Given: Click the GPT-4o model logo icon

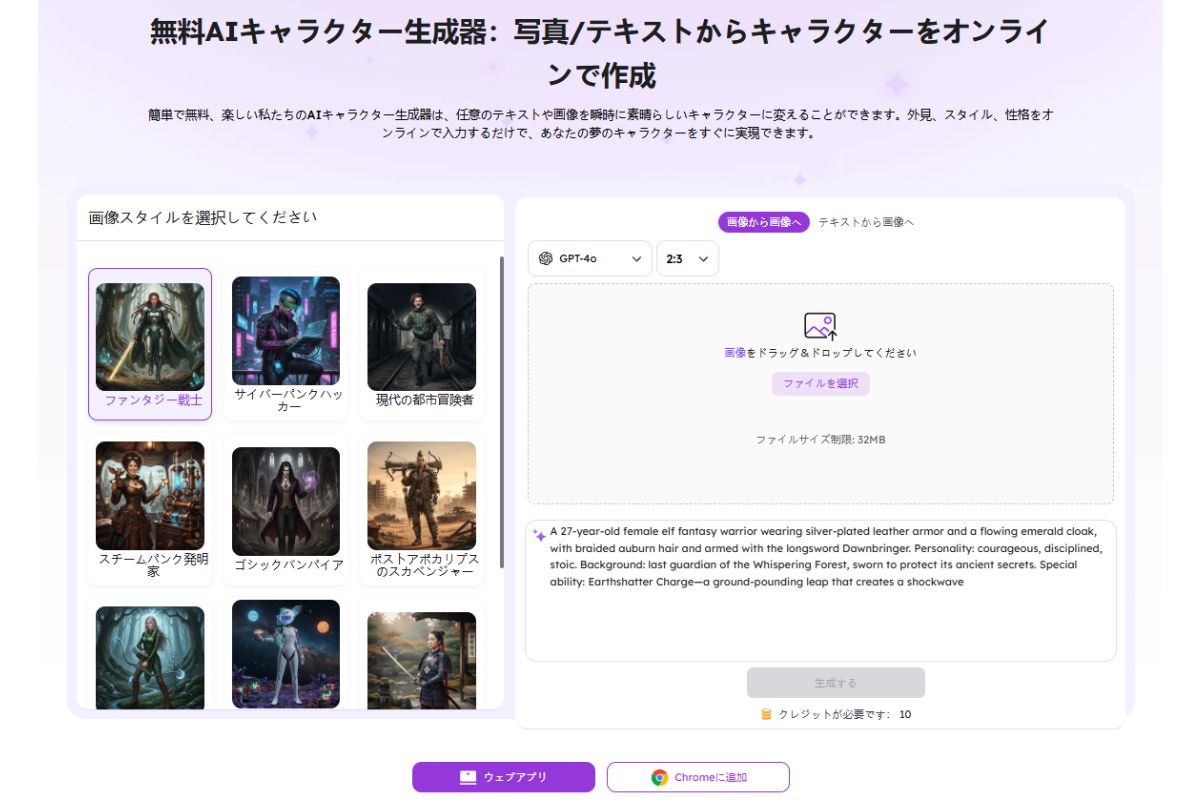Looking at the screenshot, I should pyautogui.click(x=545, y=258).
